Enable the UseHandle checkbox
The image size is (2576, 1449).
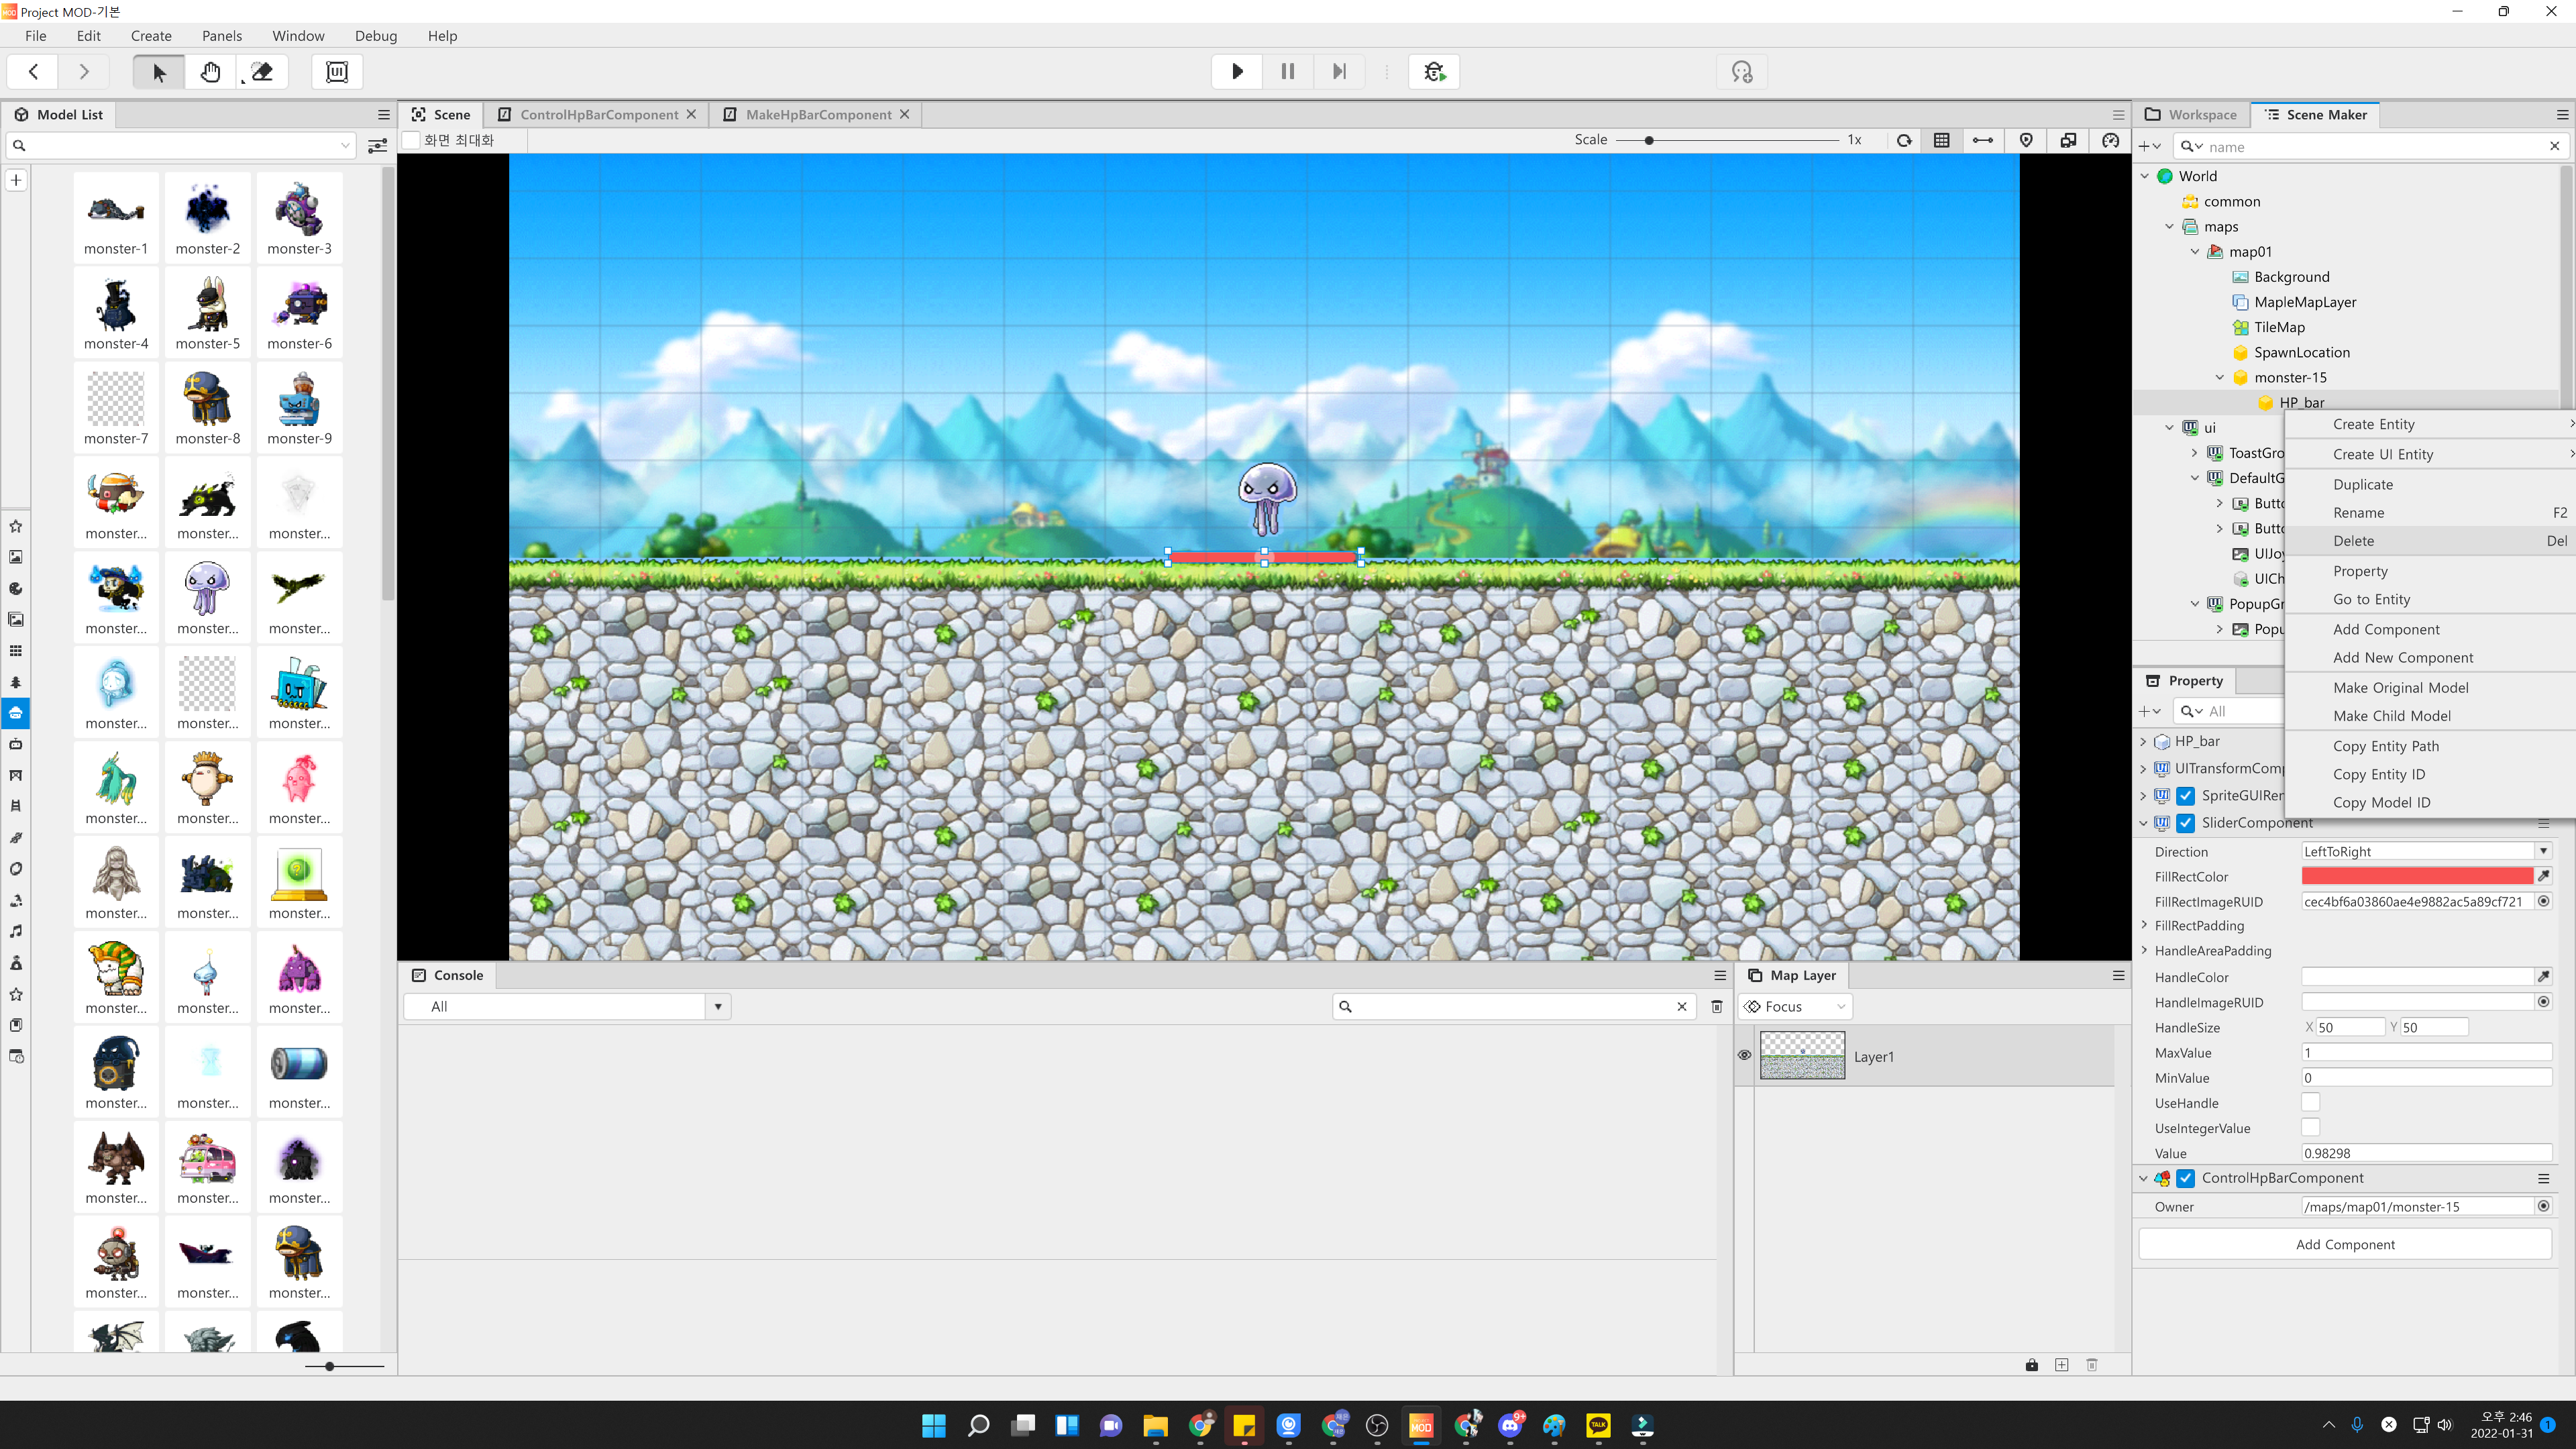point(2311,1102)
